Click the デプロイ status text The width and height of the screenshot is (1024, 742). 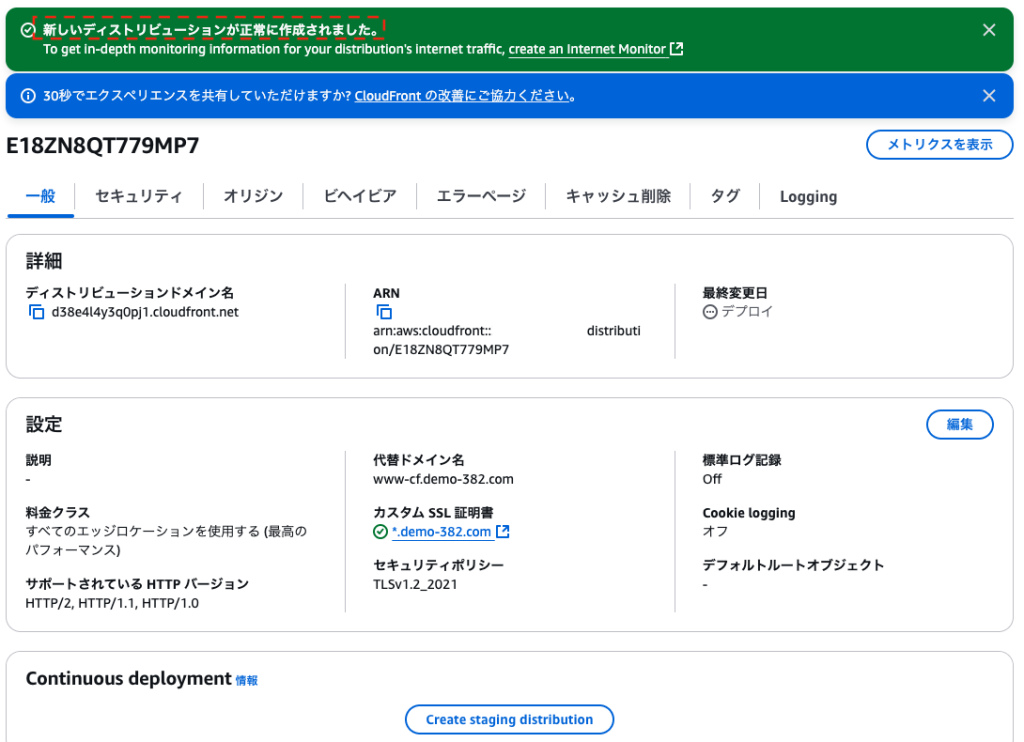coord(747,312)
